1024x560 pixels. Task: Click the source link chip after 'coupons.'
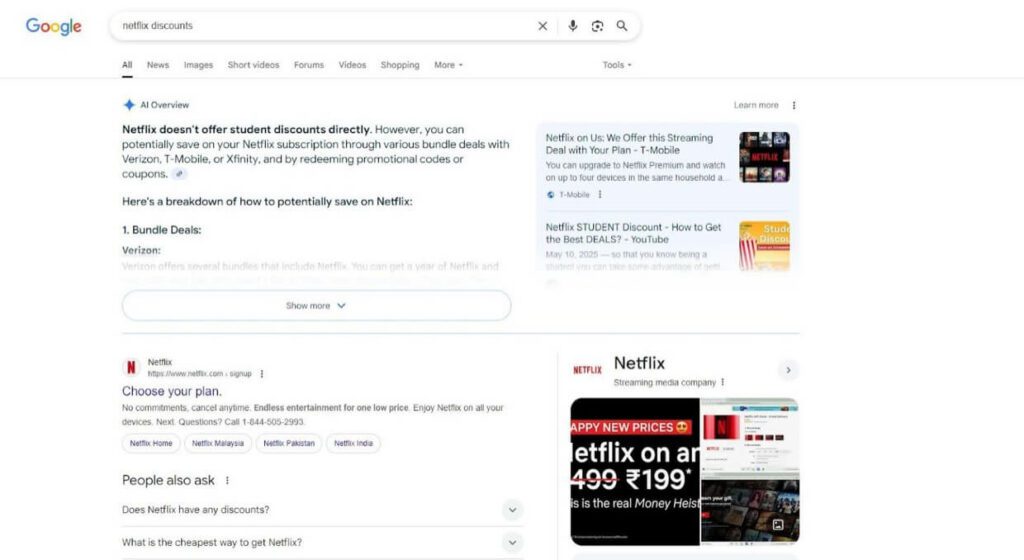180,174
